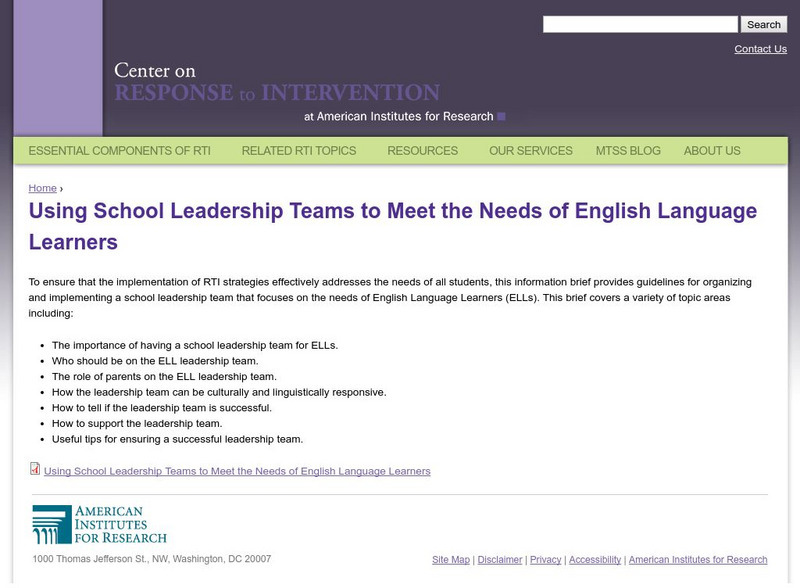
Task: Open the Contact Us link
Action: 760,49
